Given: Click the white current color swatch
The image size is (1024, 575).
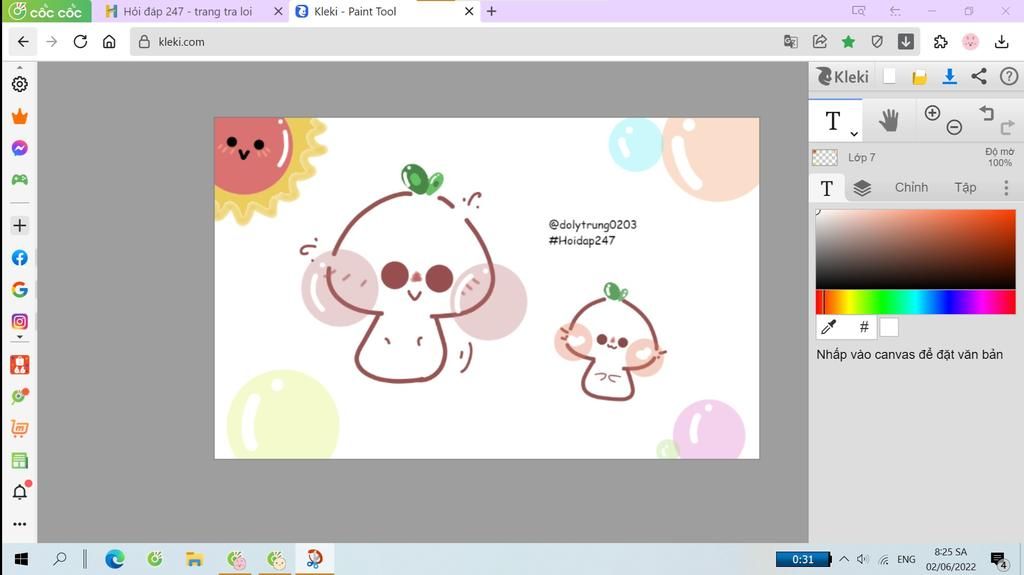Looking at the screenshot, I should pyautogui.click(x=889, y=327).
